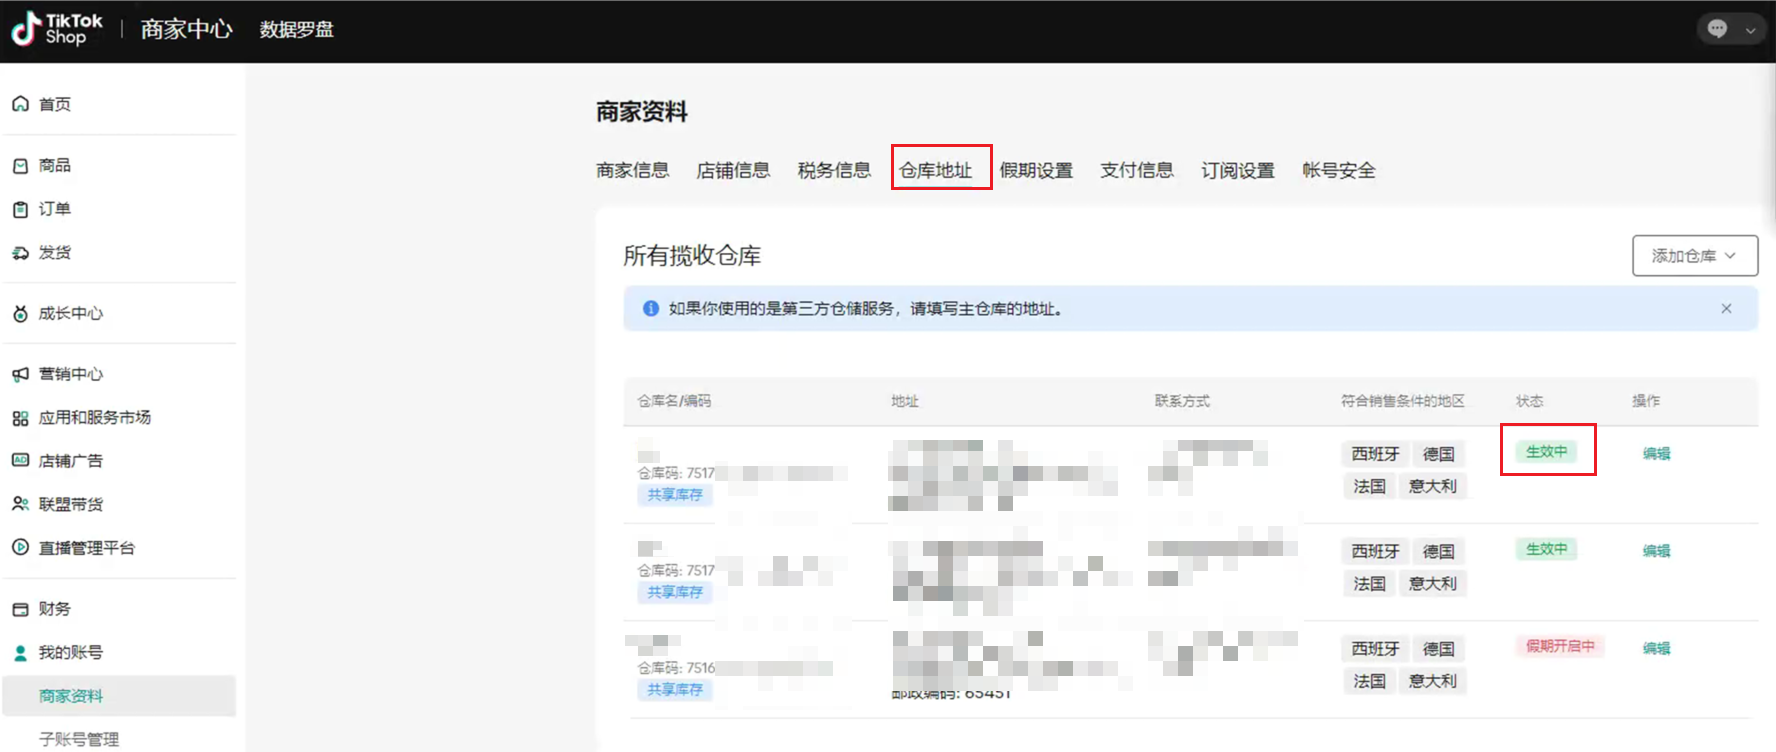Click the chat message icon in header
This screenshot has width=1776, height=752.
(x=1717, y=29)
